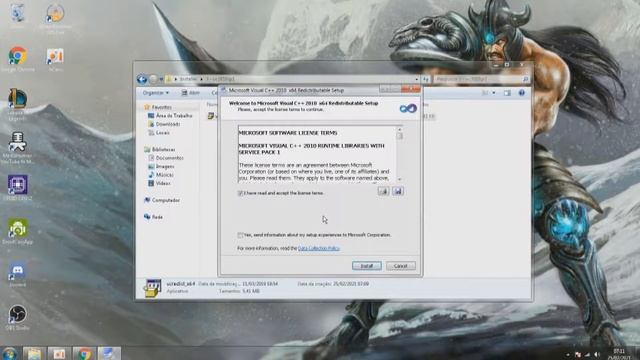This screenshot has width=640, height=360.
Task: Open Google Chrome from the taskbar
Action: pos(84,353)
